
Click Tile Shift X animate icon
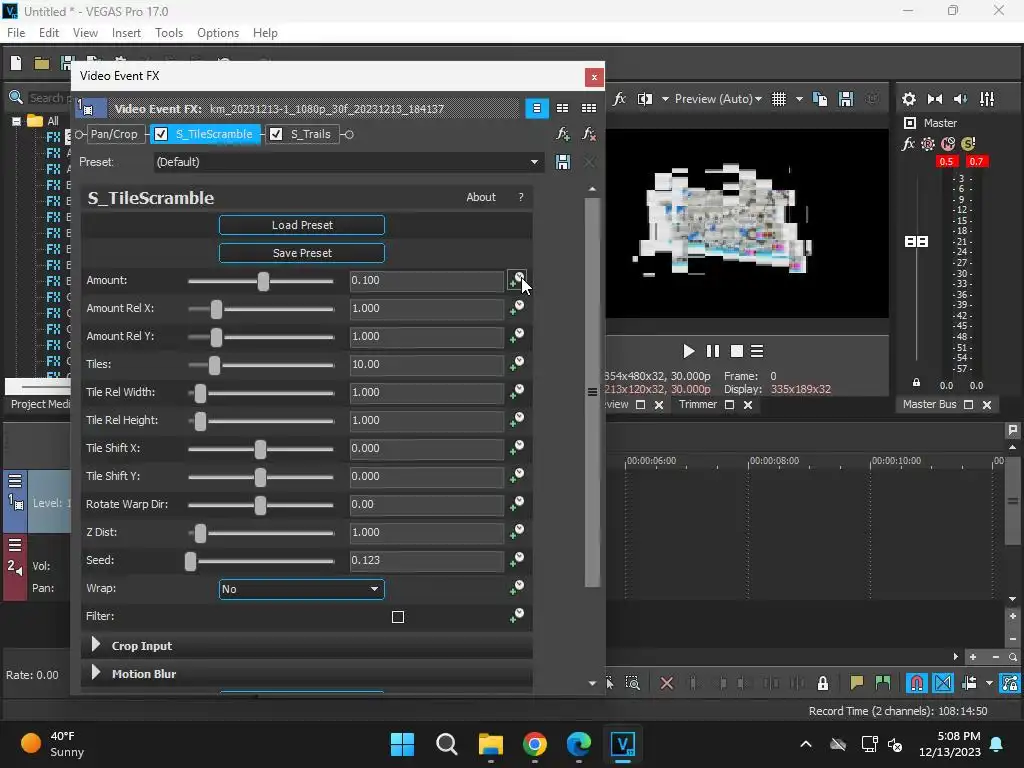pos(517,448)
